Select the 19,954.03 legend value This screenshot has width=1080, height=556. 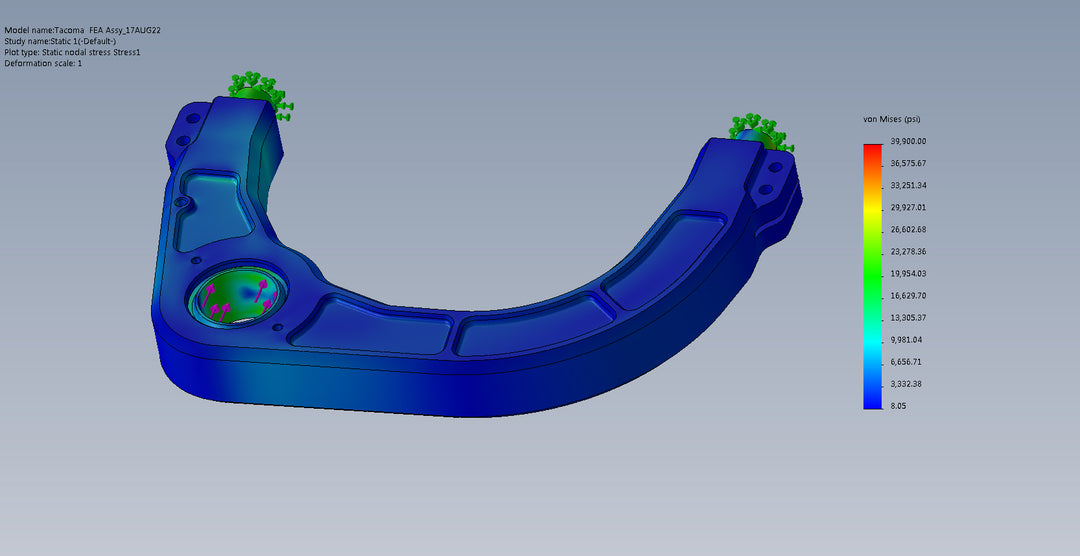click(x=906, y=273)
